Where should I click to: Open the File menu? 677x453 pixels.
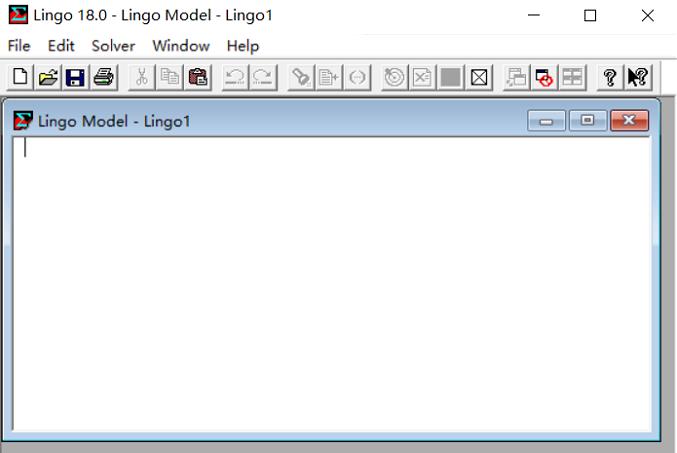[x=19, y=46]
